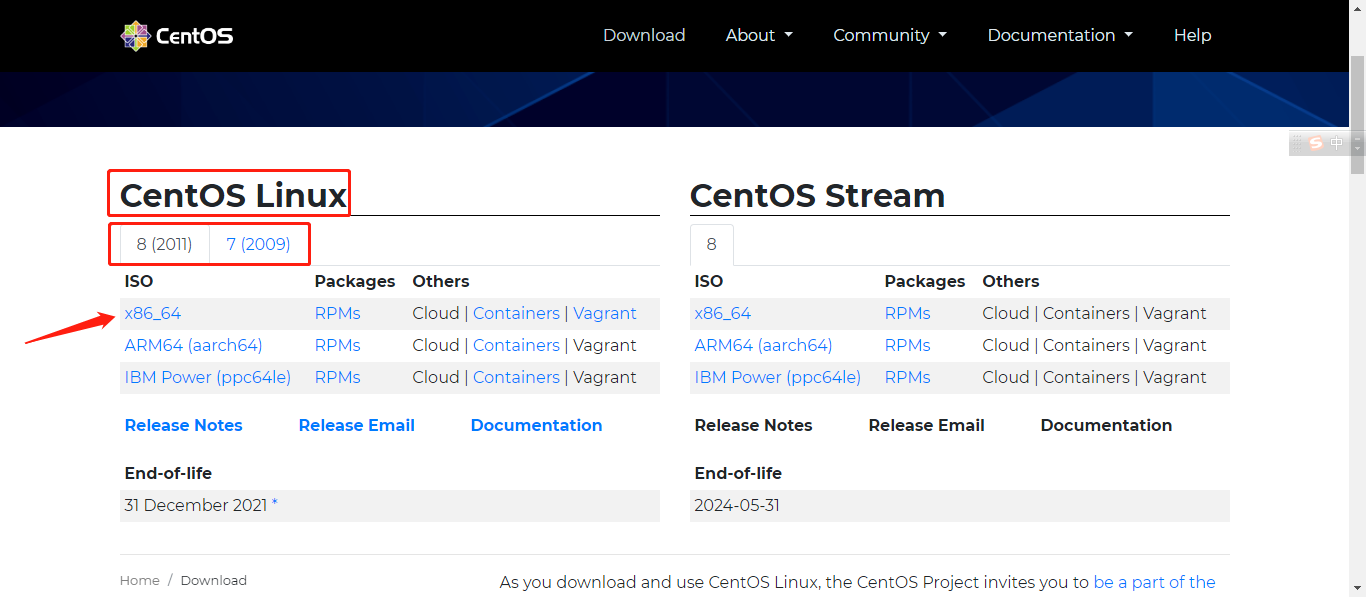1366x597 pixels.
Task: Open the x86_64 ISO link for CentOS Linux
Action: coord(152,312)
